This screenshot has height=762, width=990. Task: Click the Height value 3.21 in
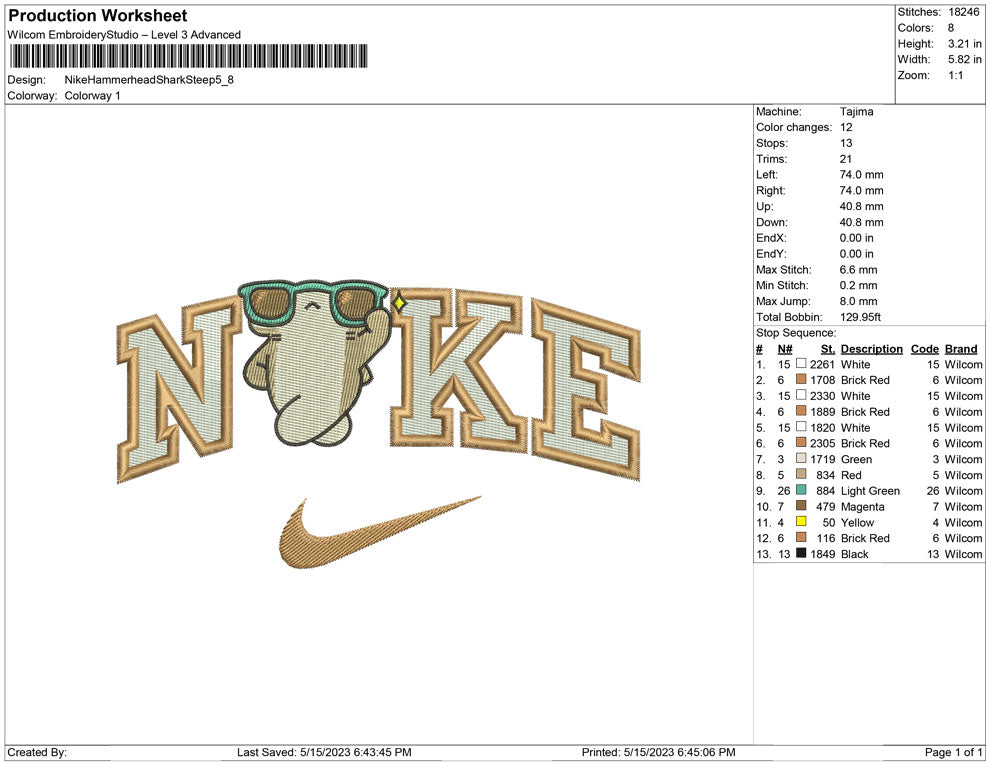pos(964,44)
